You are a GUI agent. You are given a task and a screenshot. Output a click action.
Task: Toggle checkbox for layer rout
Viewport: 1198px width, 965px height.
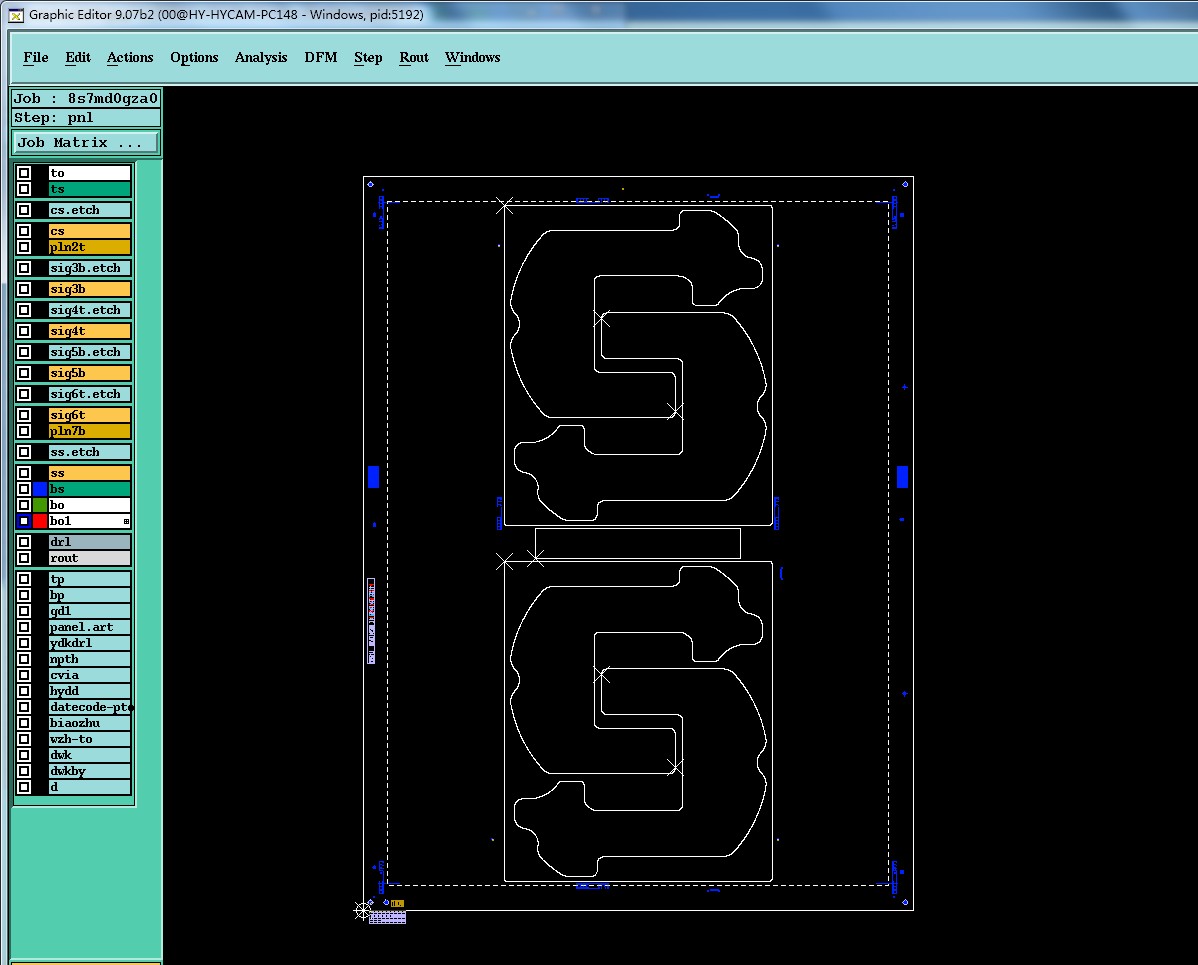tap(24, 559)
